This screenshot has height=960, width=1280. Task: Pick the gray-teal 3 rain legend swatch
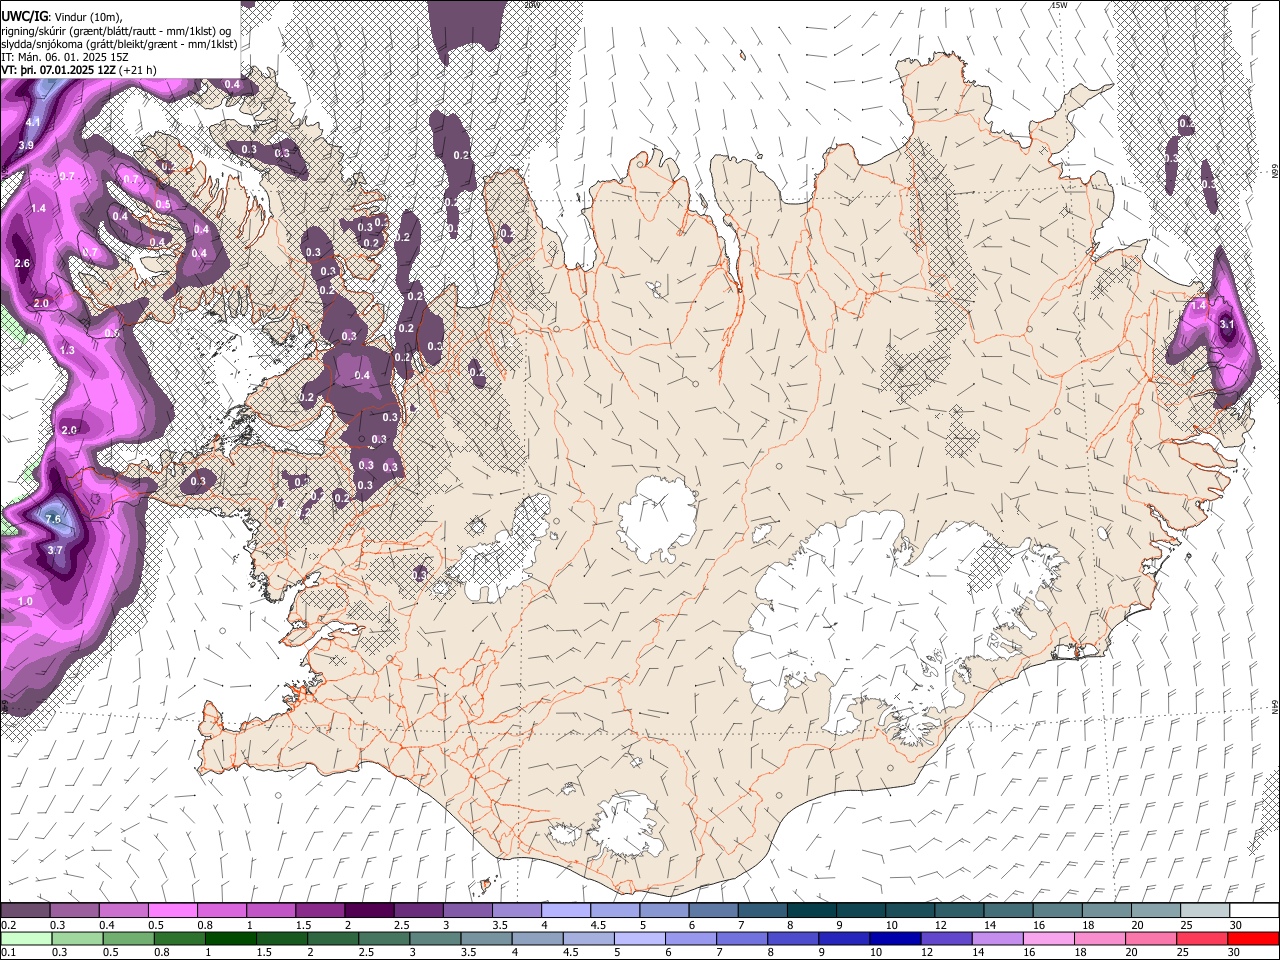click(x=435, y=938)
